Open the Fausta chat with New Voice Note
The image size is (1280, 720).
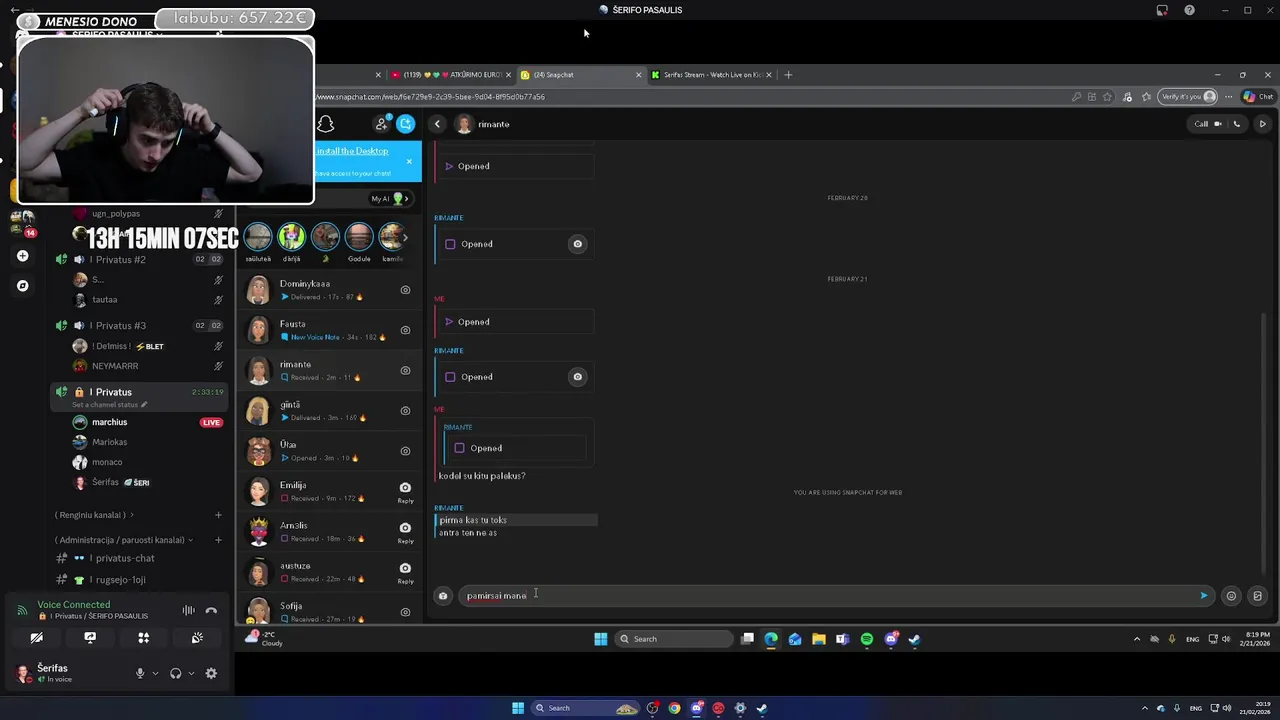(329, 330)
